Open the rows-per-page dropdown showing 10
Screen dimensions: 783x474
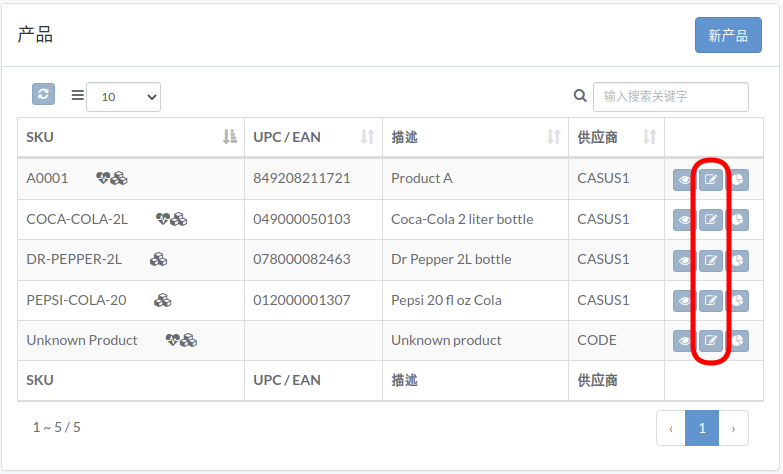(123, 97)
